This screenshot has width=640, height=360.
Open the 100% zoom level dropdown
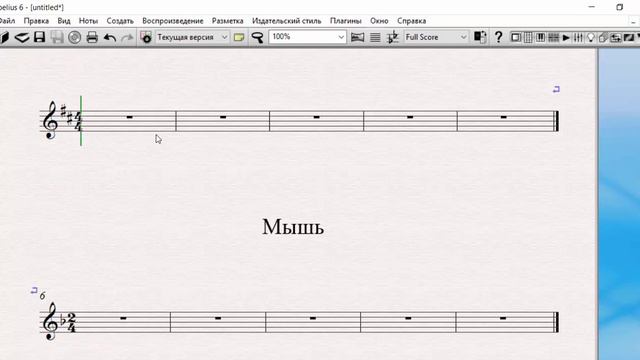[x=341, y=37]
